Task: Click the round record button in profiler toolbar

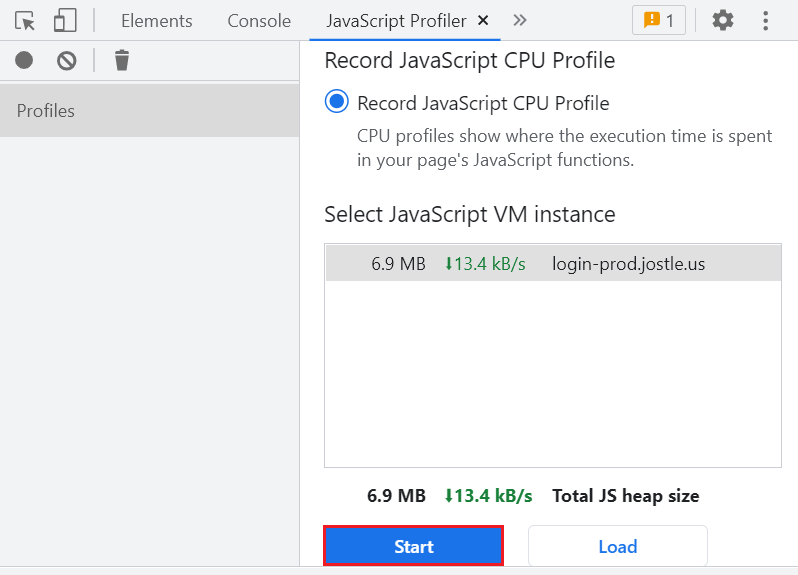Action: pyautogui.click(x=24, y=61)
